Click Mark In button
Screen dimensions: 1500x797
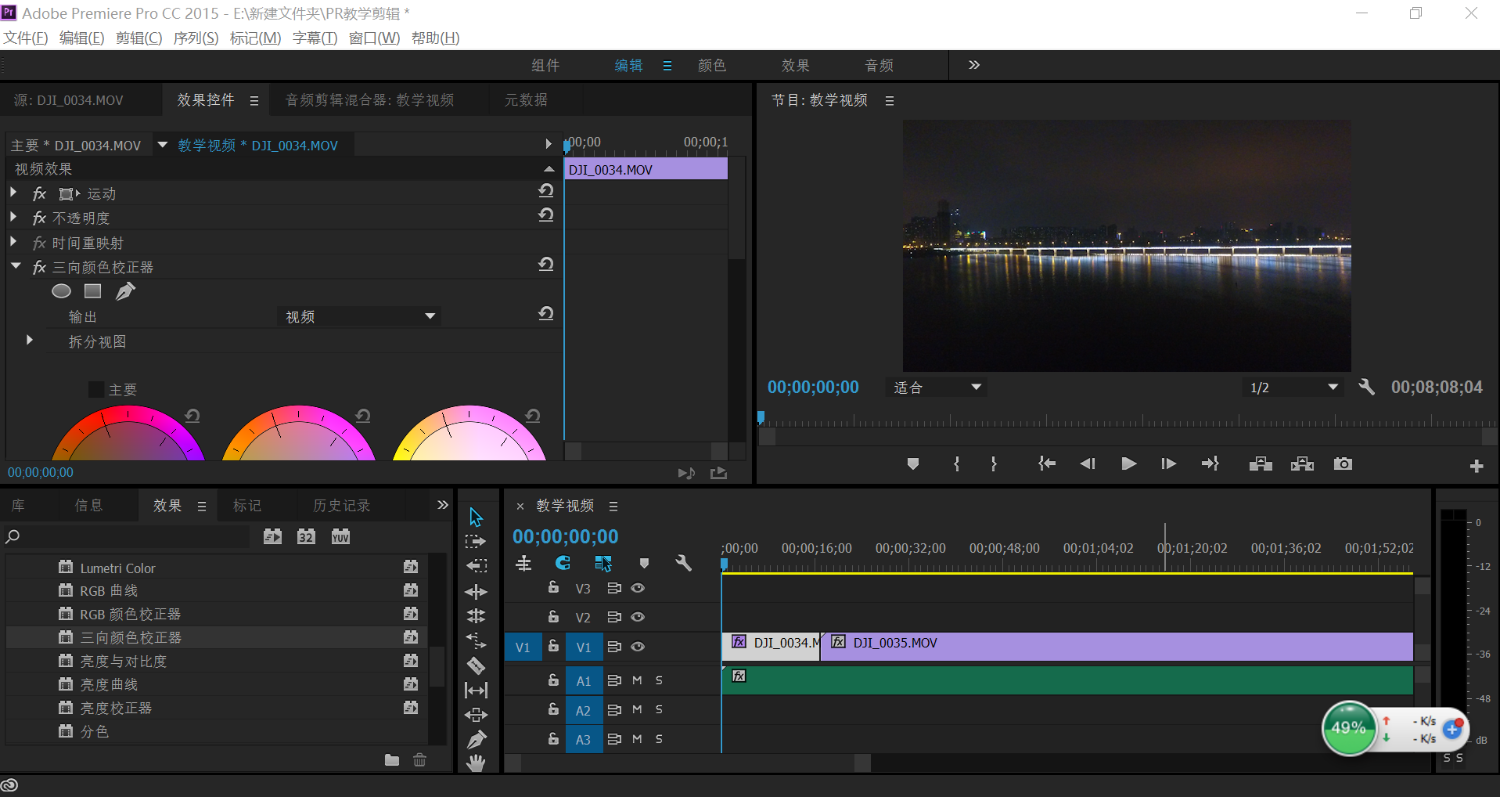pos(957,464)
